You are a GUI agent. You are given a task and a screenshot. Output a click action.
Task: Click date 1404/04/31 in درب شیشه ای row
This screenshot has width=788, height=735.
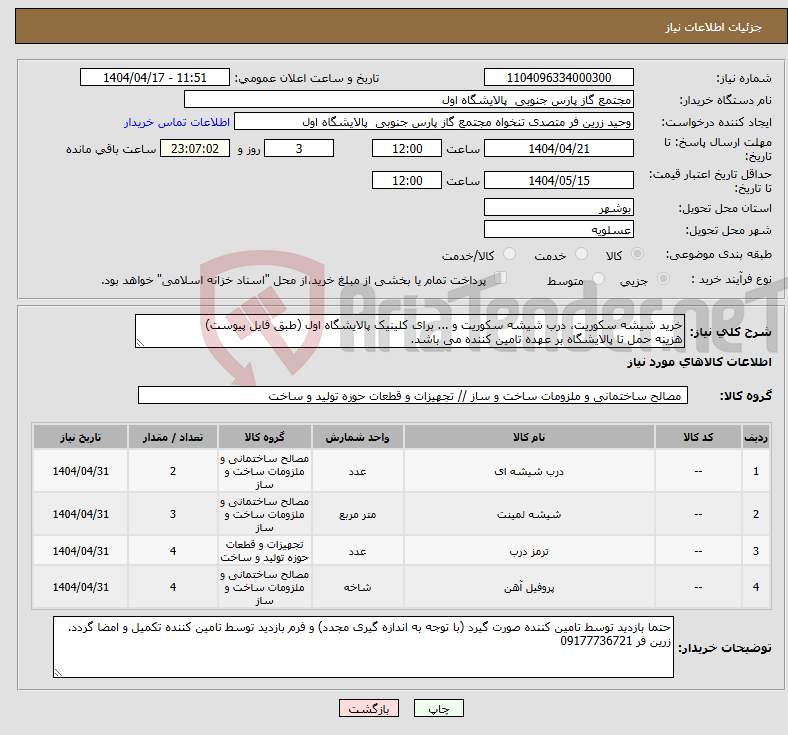(80, 471)
